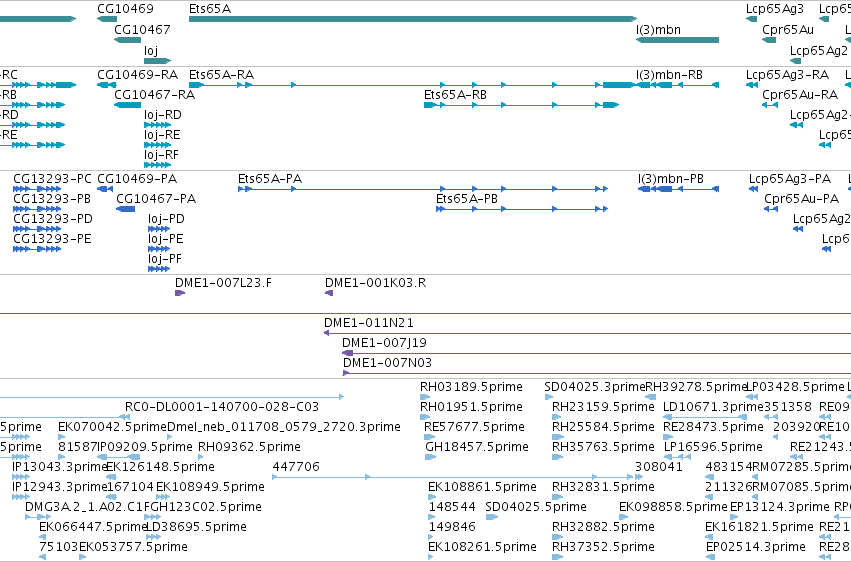The width and height of the screenshot is (851, 562).
Task: Select the Cpr65Au-RA transcript
Action: coord(770,105)
